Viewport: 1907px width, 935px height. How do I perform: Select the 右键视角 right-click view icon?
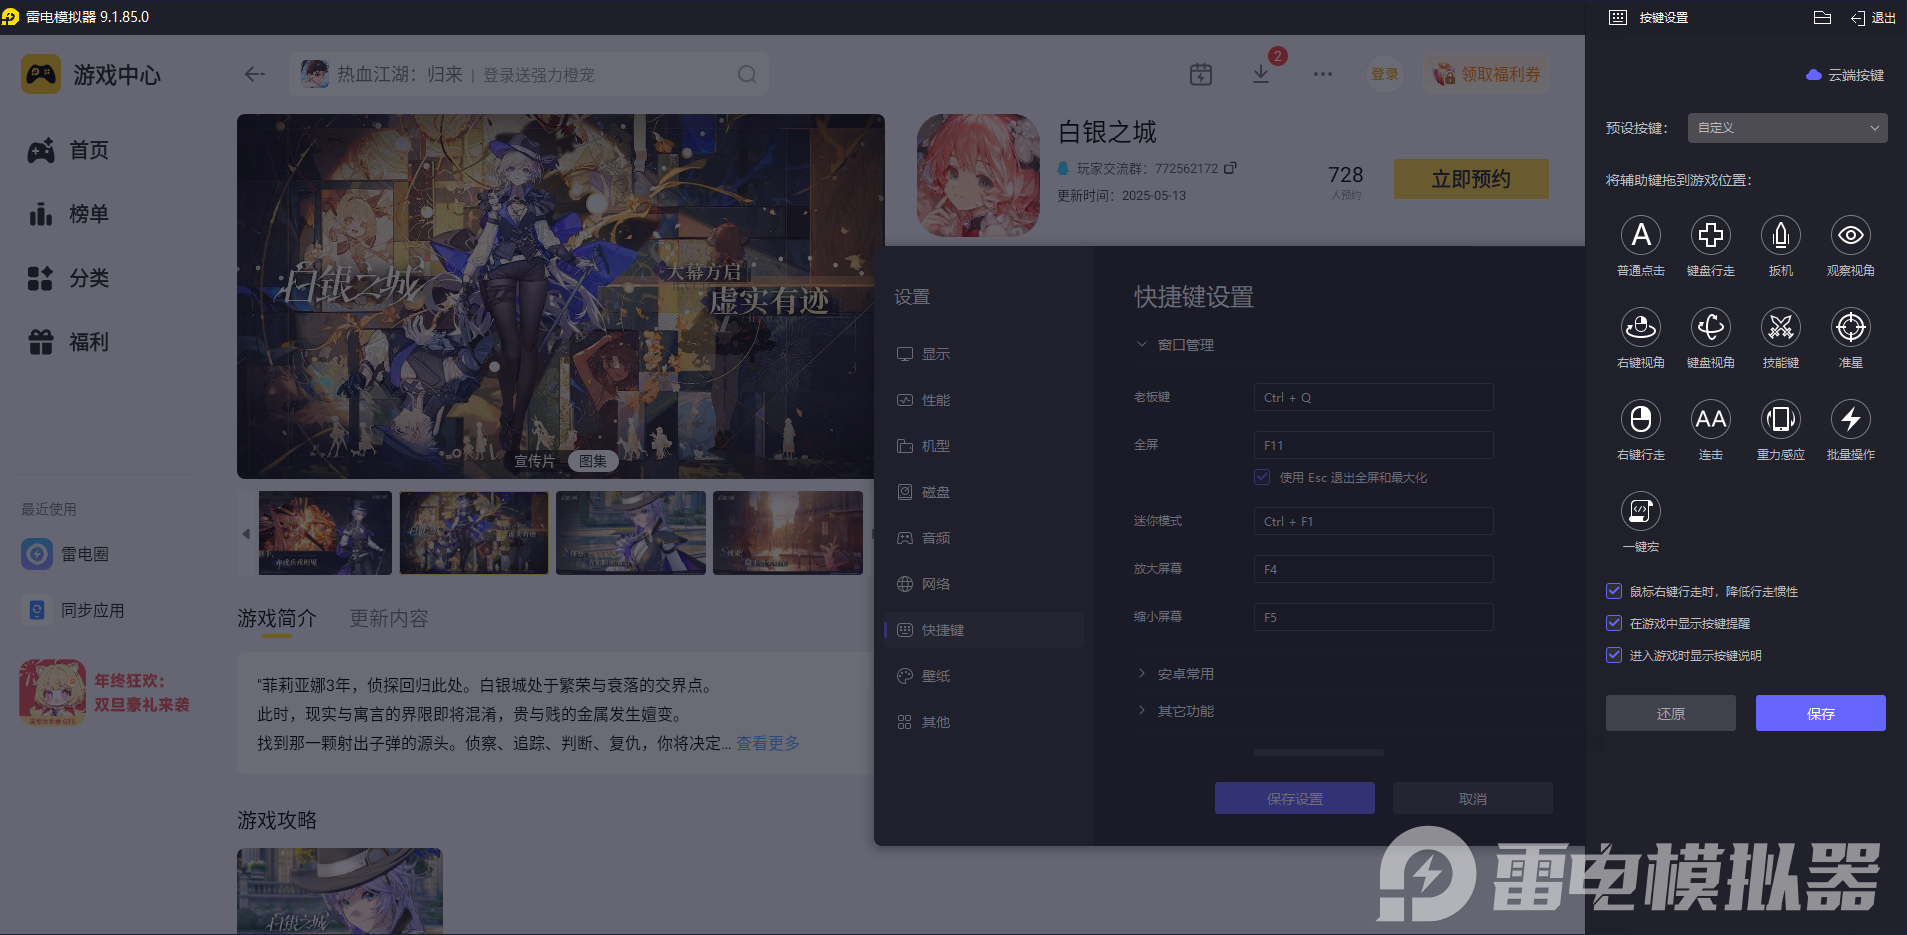click(1641, 327)
